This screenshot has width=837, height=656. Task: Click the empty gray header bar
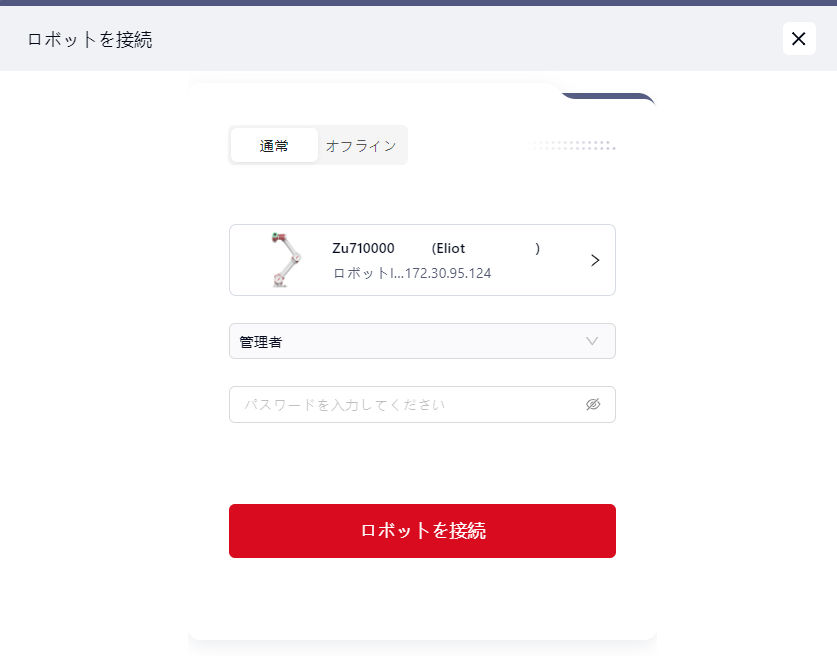point(450,40)
